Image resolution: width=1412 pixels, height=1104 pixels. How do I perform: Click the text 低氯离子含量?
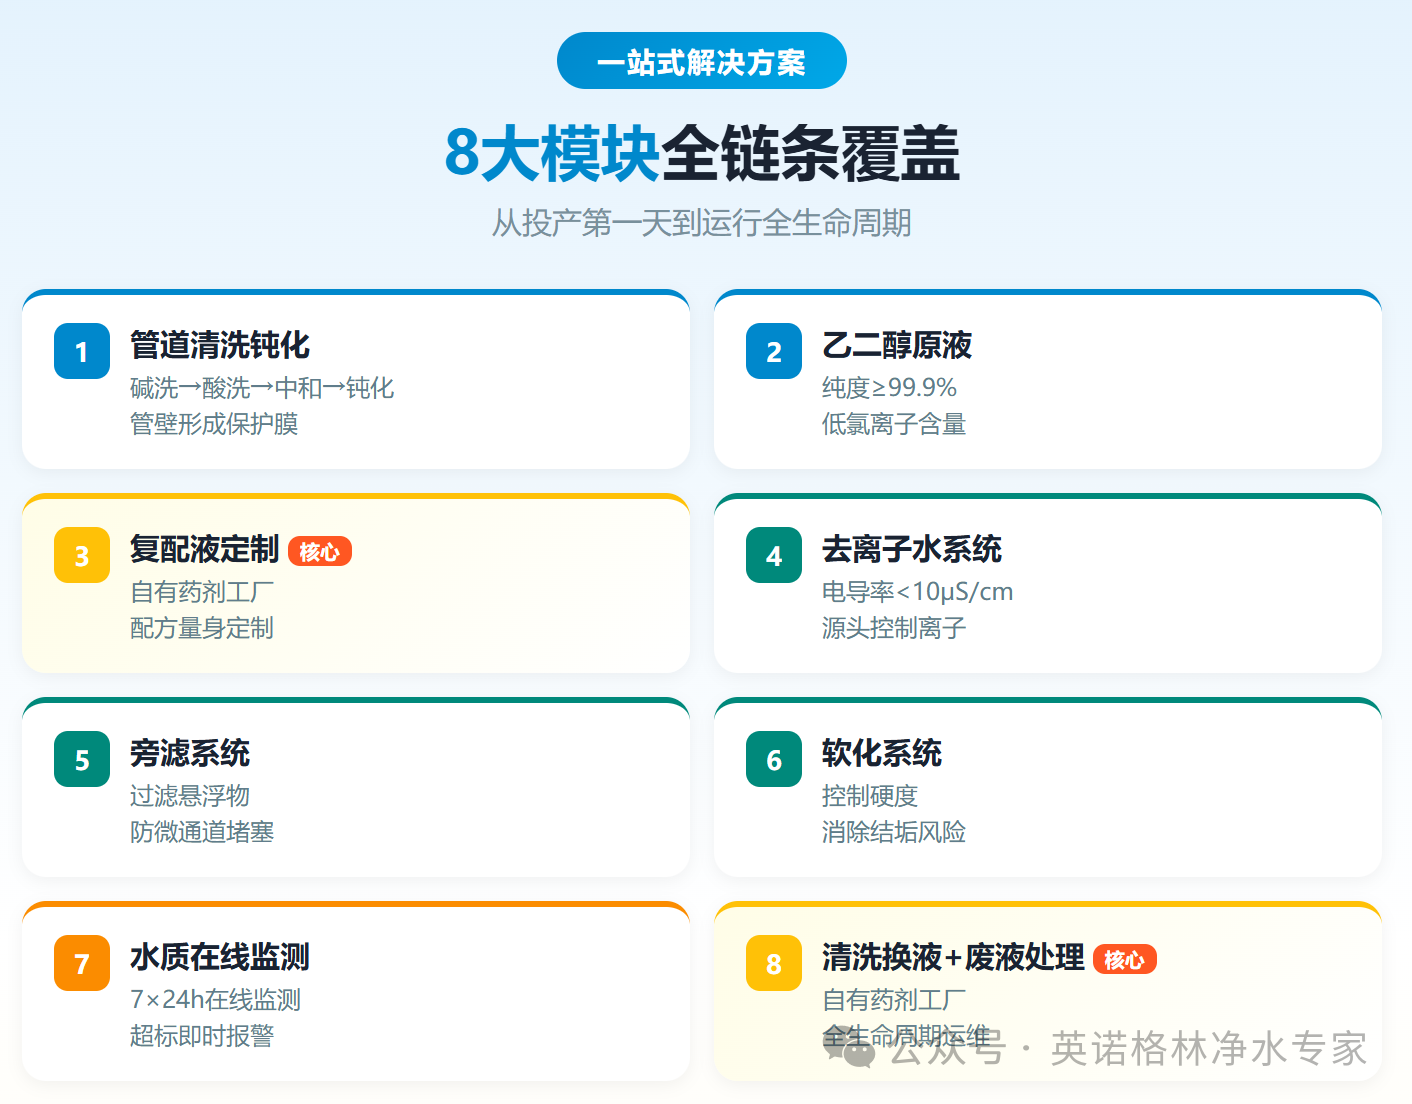click(894, 424)
